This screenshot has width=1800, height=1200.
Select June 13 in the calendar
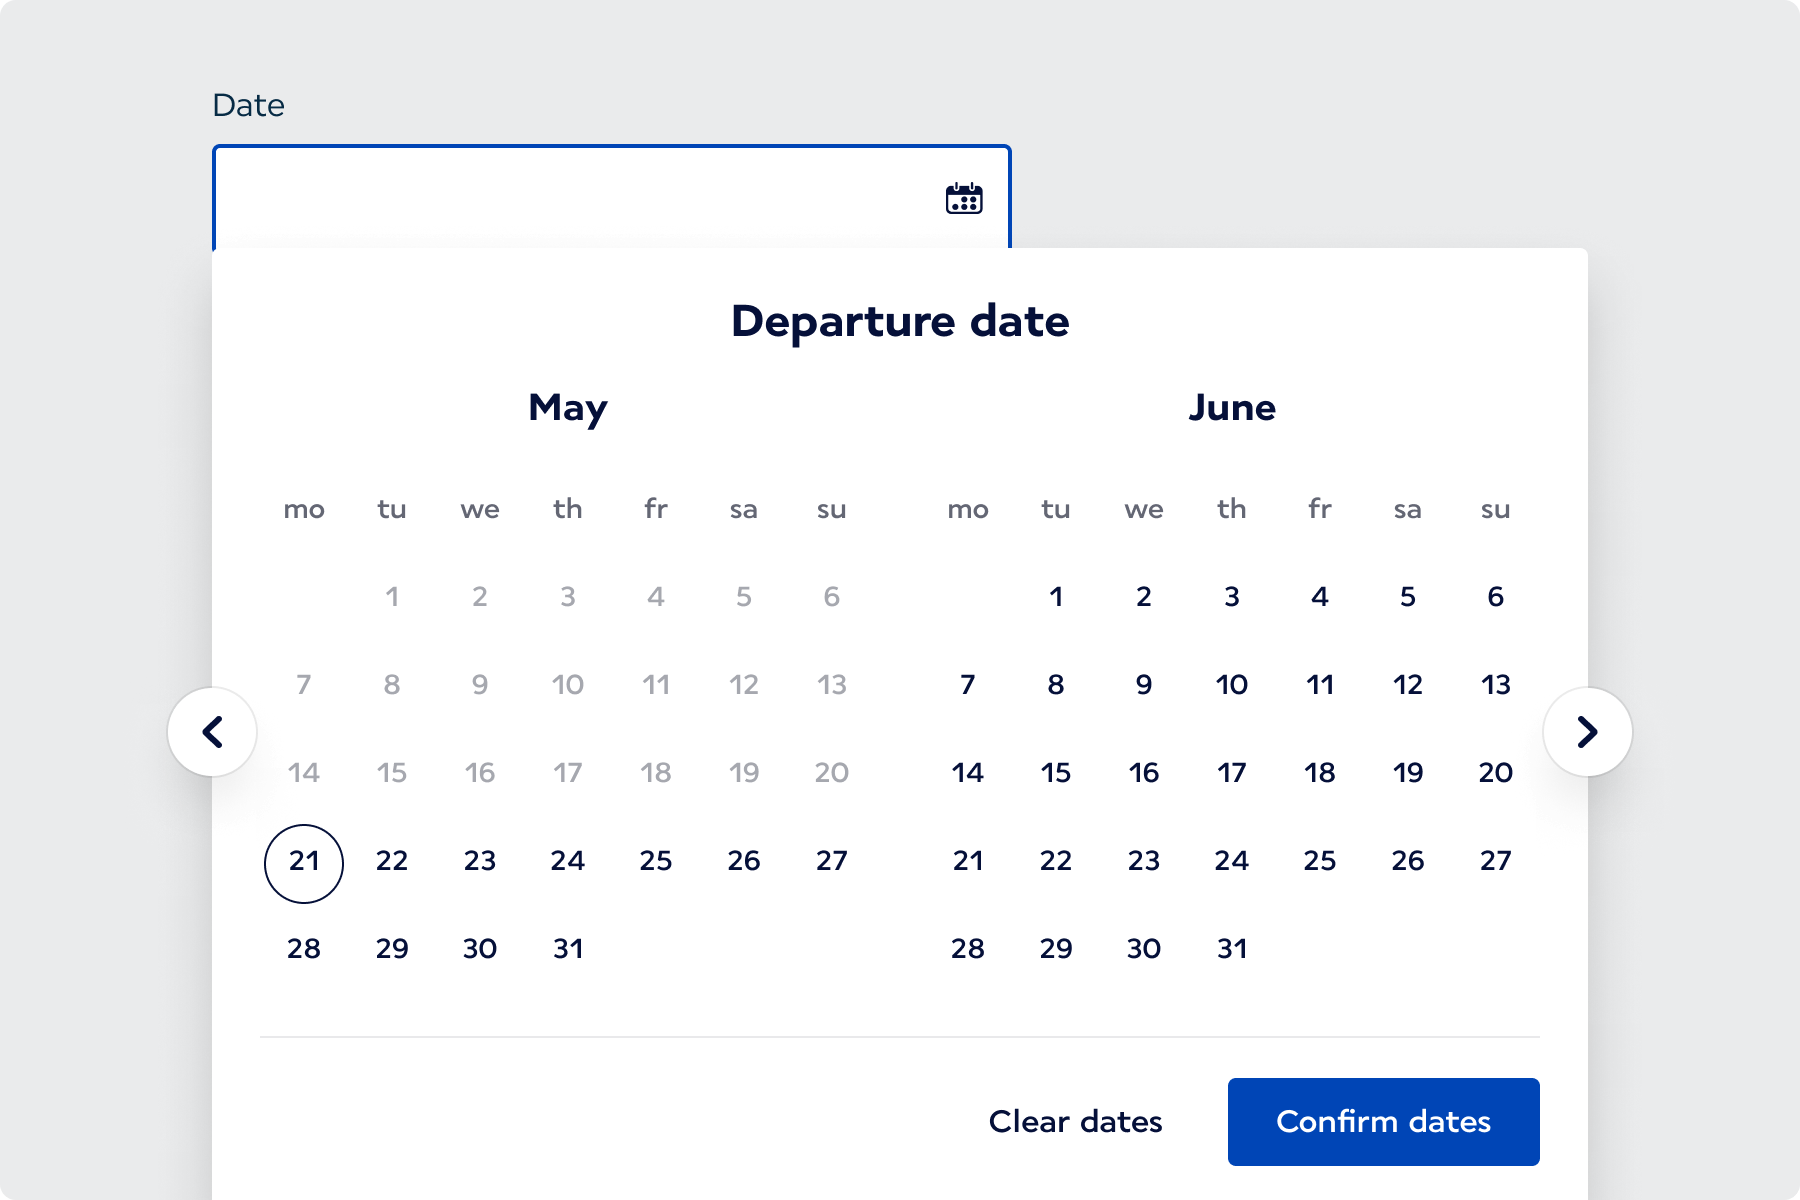(x=1494, y=684)
